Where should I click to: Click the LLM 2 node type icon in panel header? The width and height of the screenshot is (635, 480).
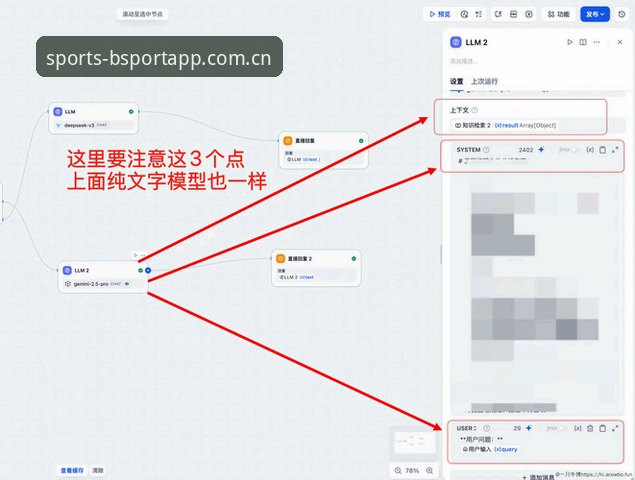pos(456,42)
